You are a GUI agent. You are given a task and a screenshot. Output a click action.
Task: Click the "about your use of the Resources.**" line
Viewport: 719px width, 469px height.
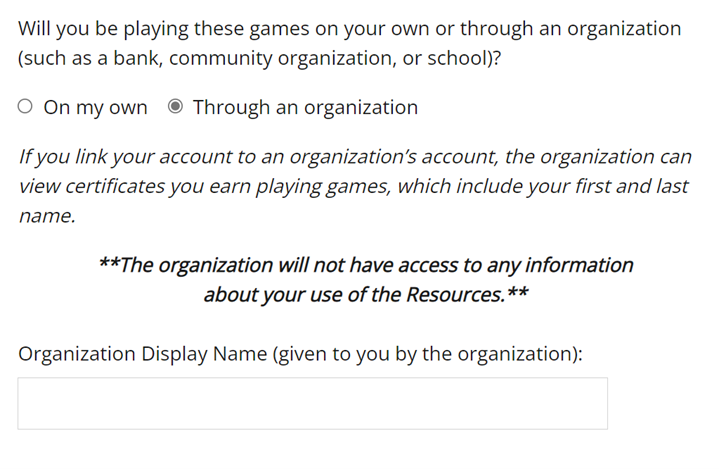[x=366, y=295]
